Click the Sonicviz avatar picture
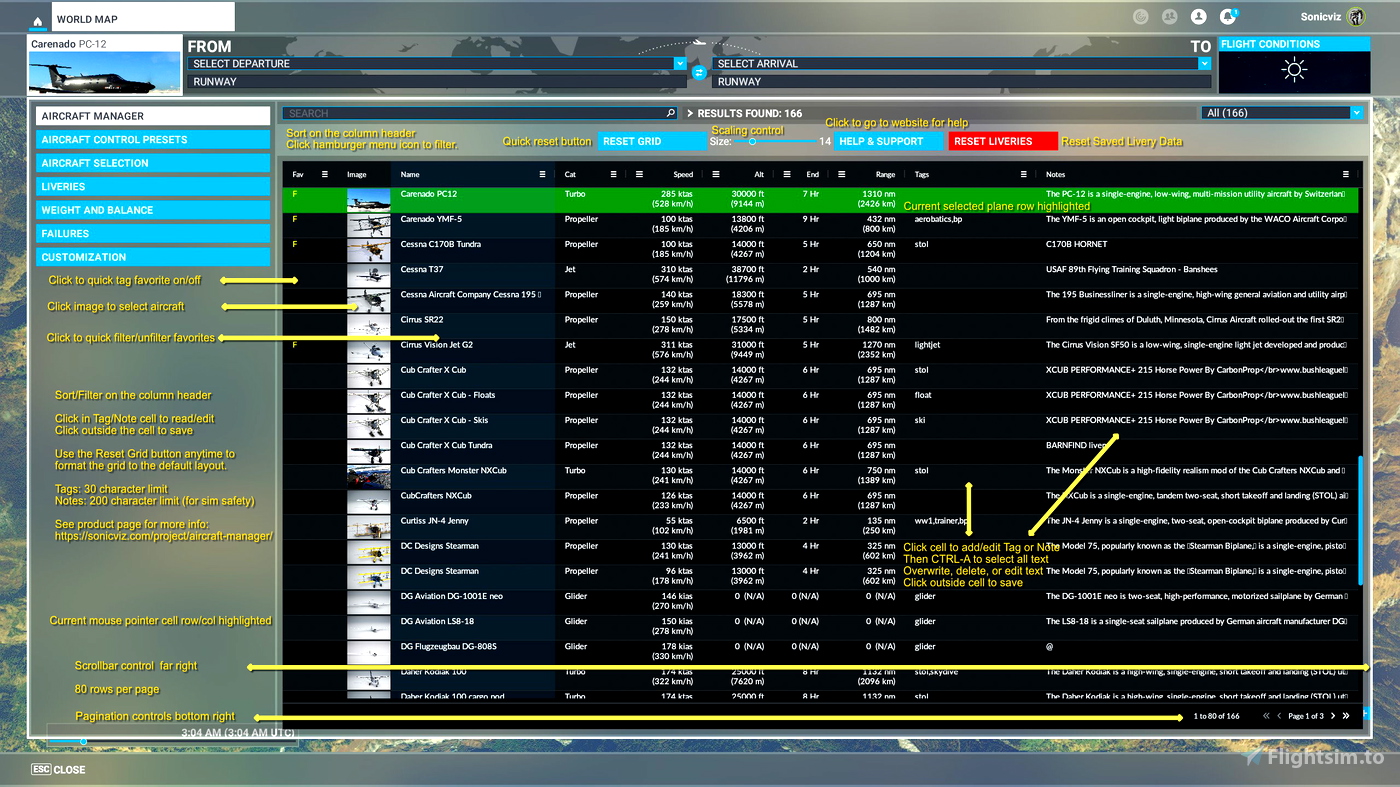 (x=1356, y=17)
